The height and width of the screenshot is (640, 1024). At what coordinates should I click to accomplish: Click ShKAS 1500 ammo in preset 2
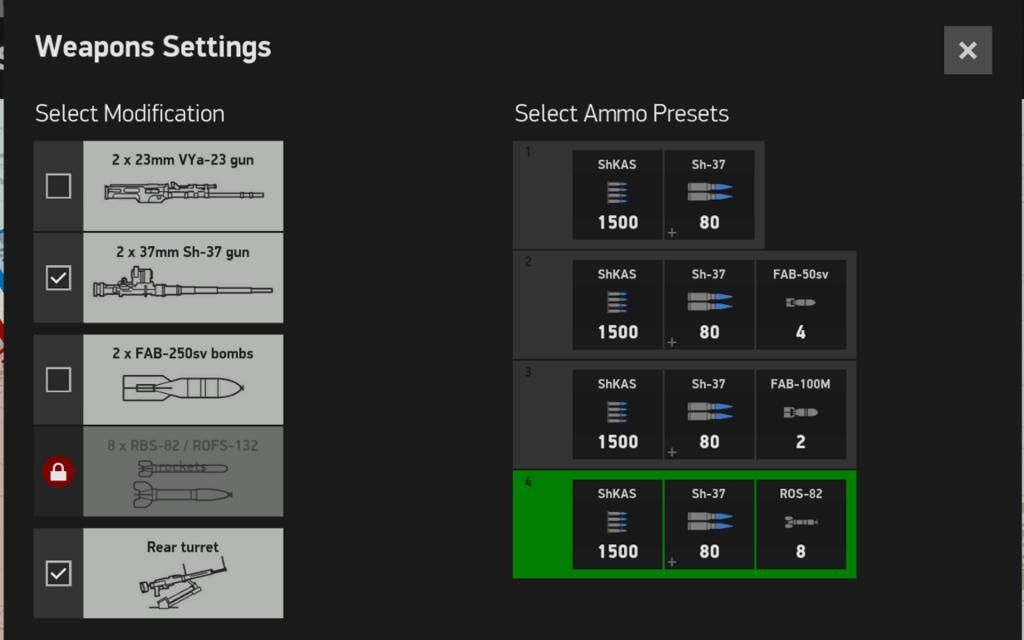point(617,305)
